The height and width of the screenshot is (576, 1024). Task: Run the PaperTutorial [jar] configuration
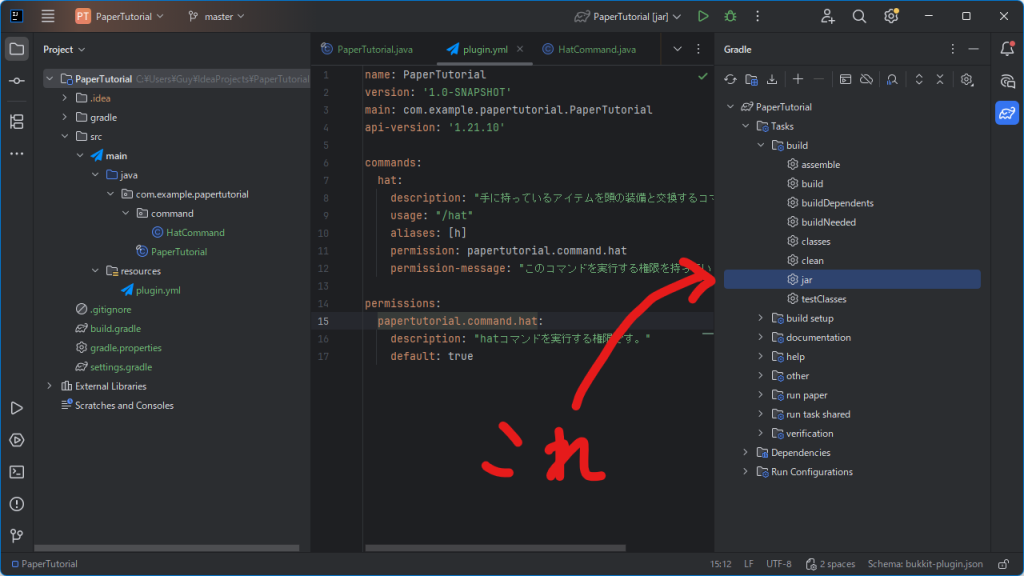703,16
